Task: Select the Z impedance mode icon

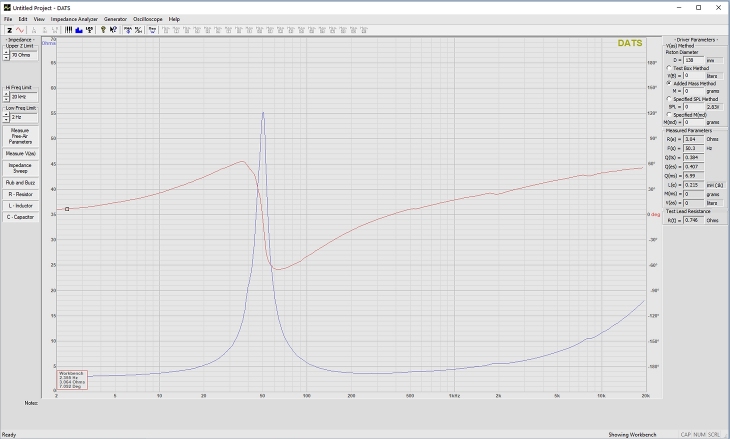Action: (x=8, y=29)
